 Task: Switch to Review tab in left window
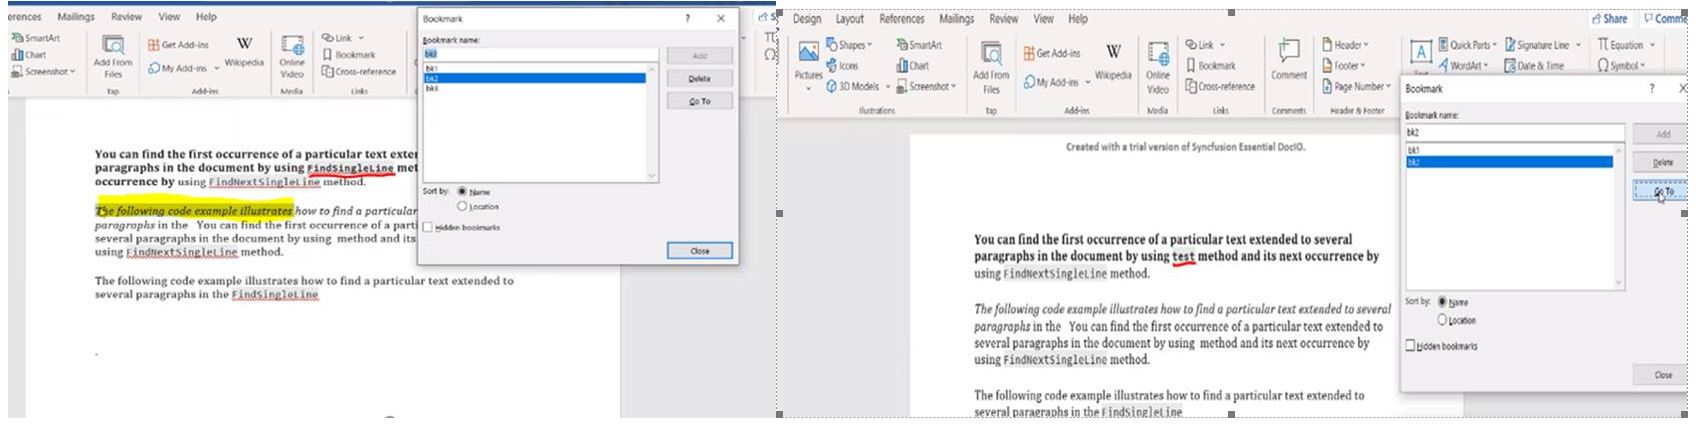[x=126, y=17]
